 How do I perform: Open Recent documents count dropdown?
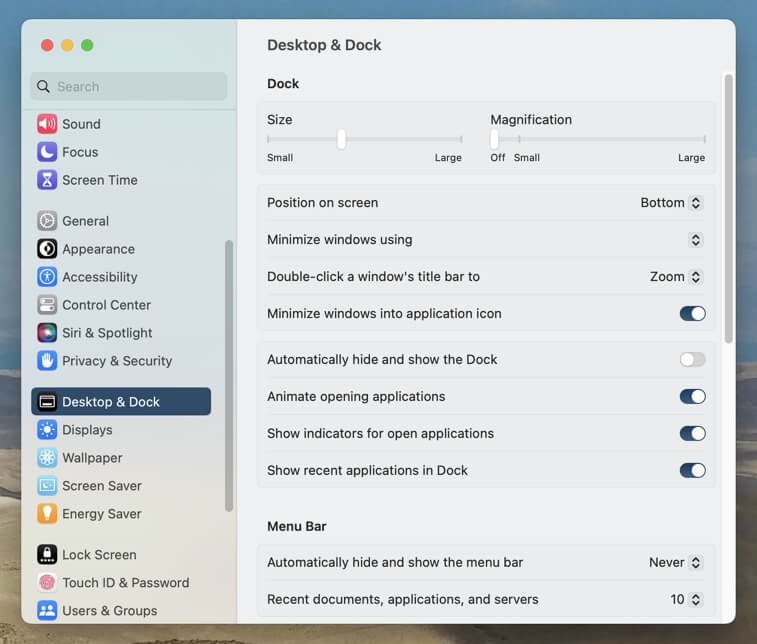click(686, 600)
